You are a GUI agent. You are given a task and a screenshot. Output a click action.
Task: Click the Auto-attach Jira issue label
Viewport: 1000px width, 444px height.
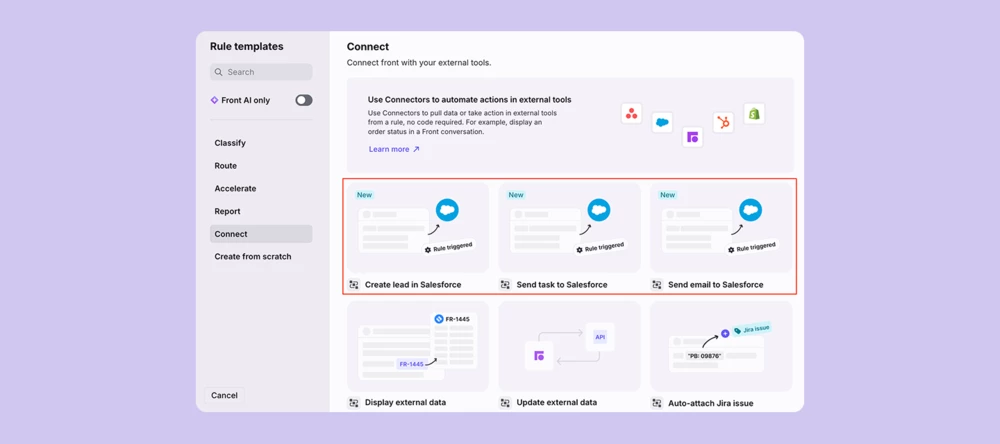tap(710, 403)
